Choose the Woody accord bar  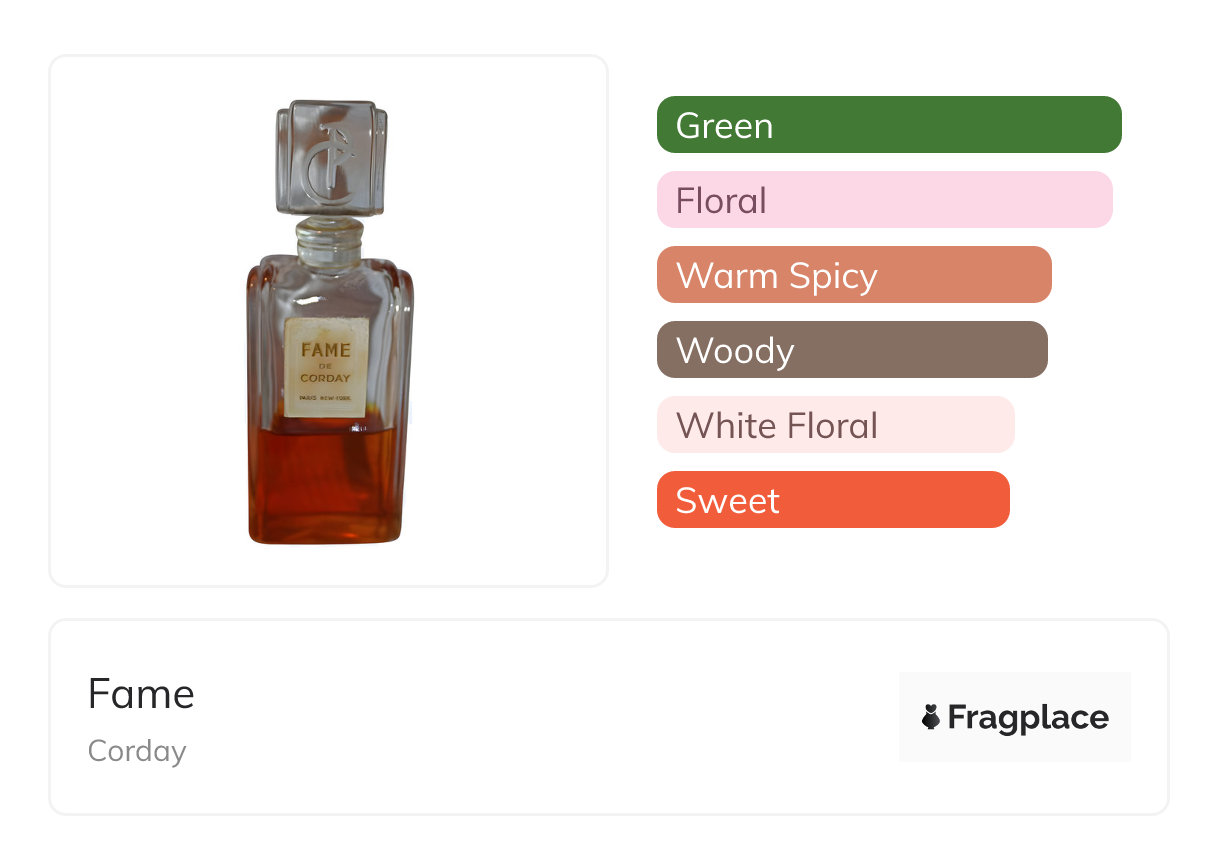(852, 350)
